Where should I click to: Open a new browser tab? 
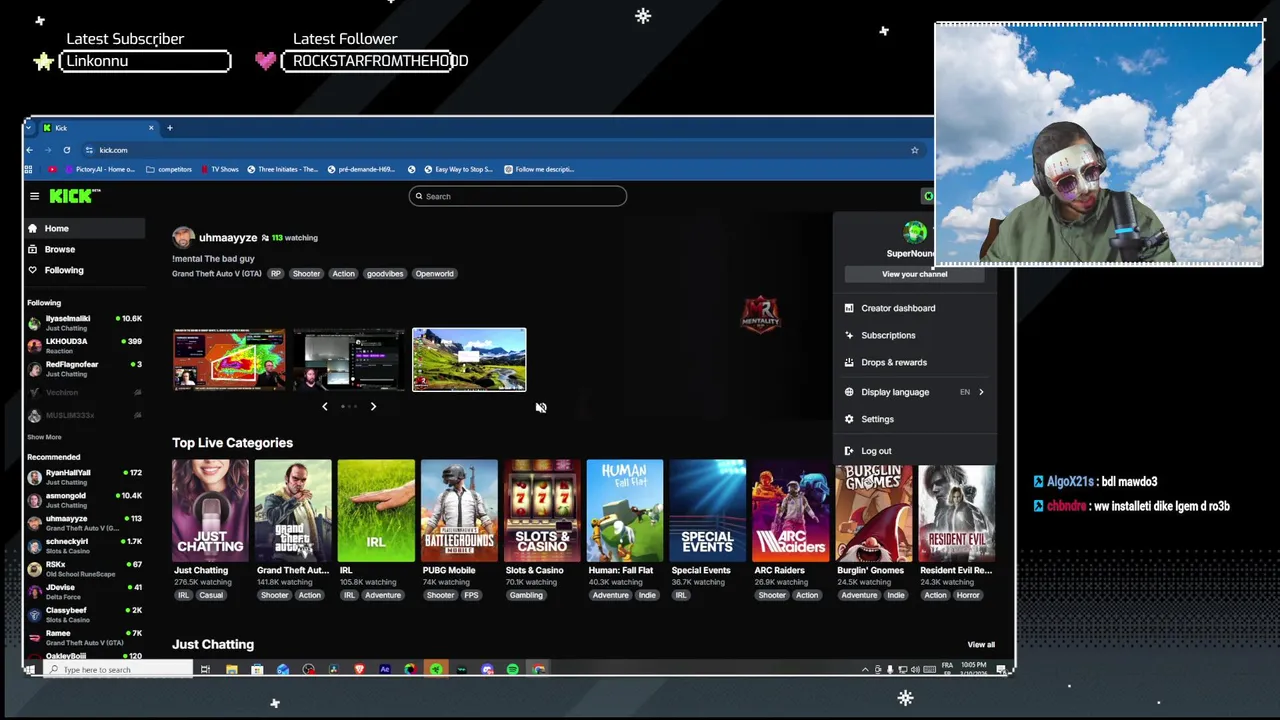click(170, 128)
